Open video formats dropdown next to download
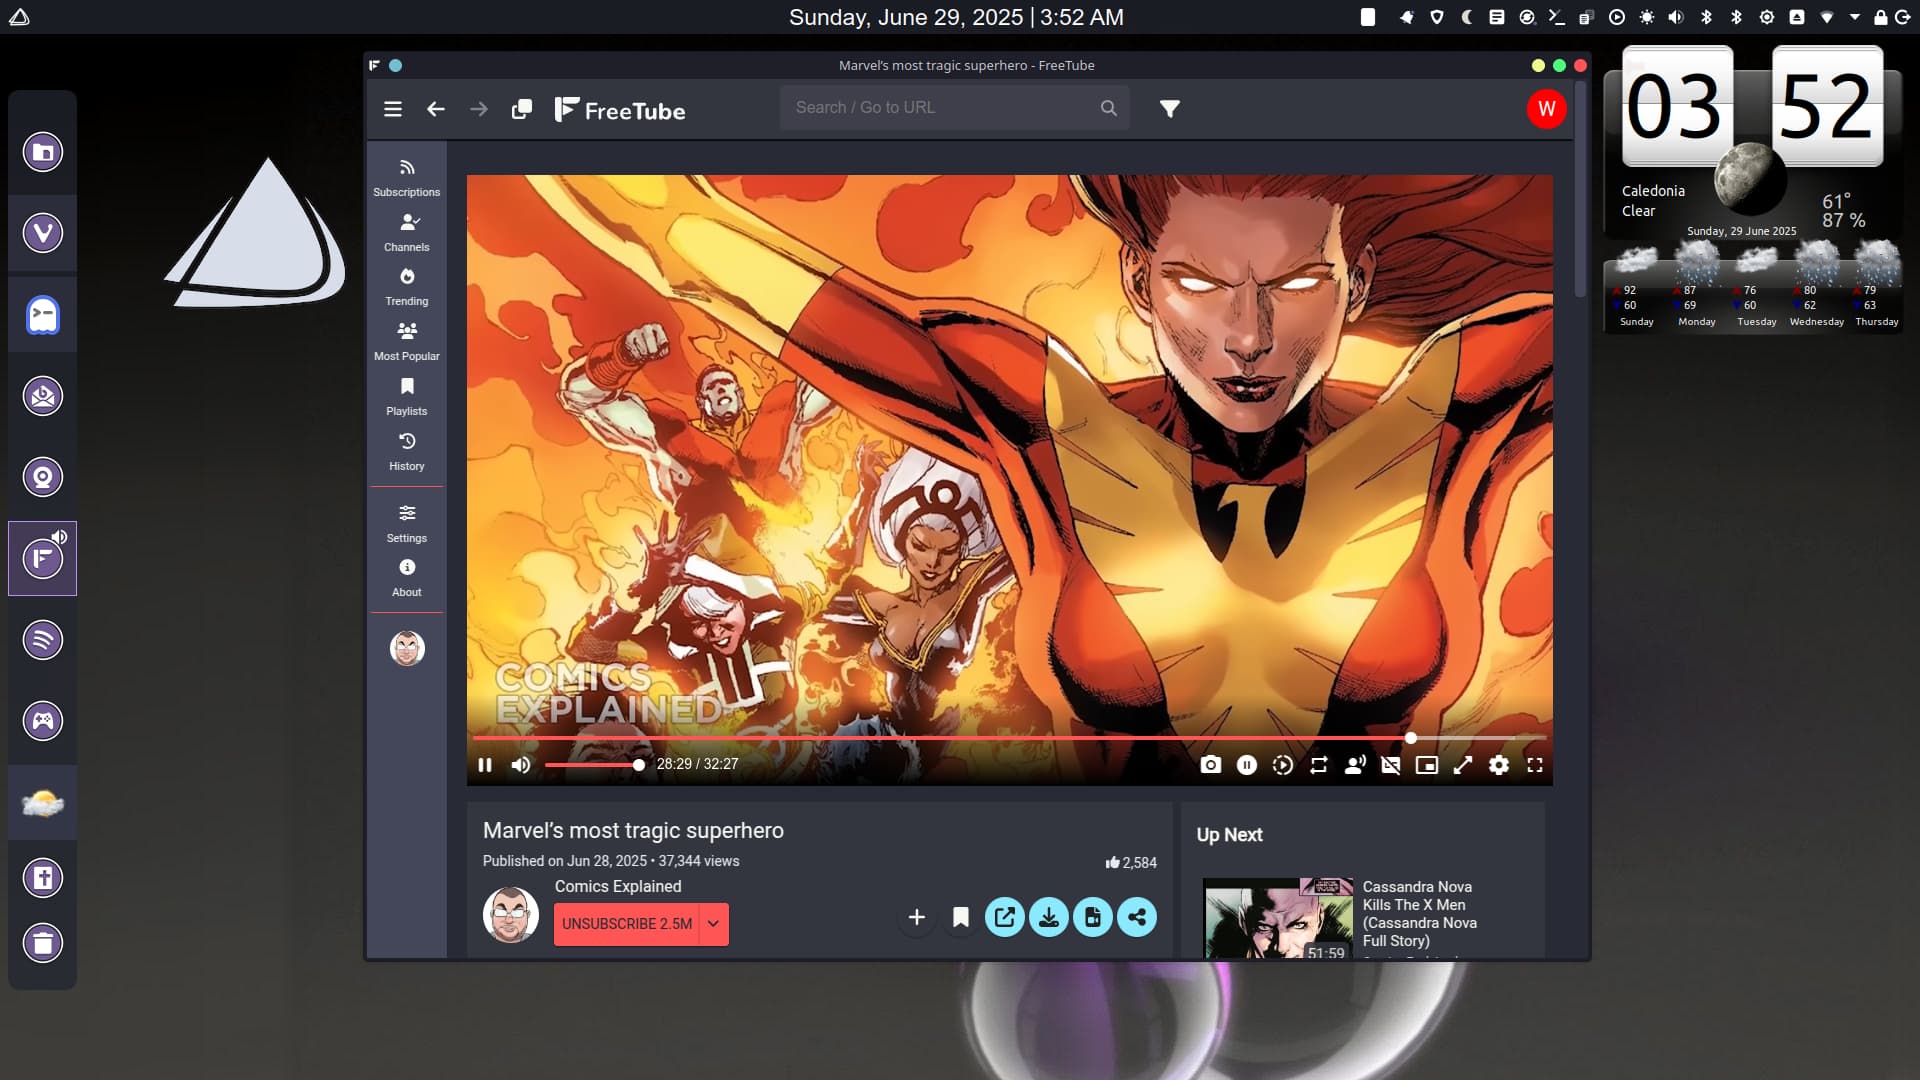 pos(1093,917)
